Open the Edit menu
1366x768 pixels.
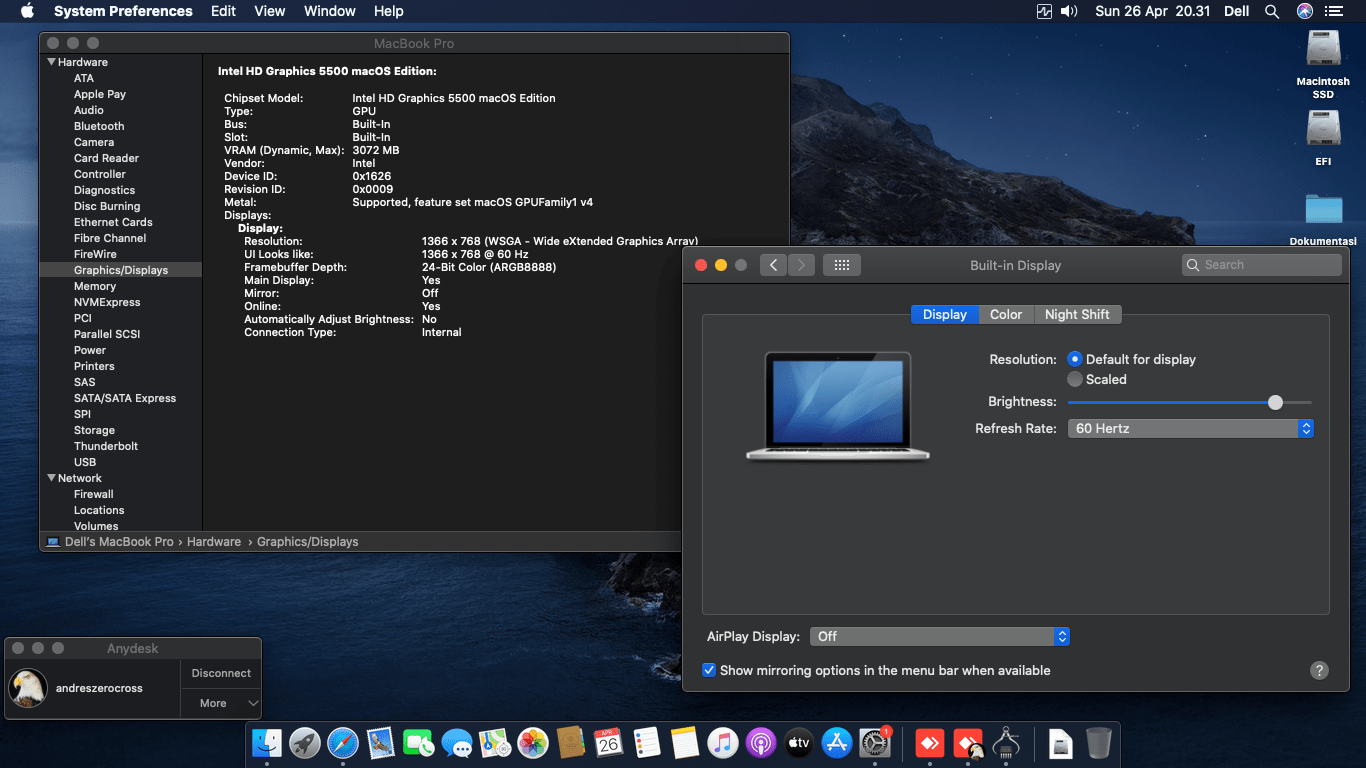(x=223, y=11)
